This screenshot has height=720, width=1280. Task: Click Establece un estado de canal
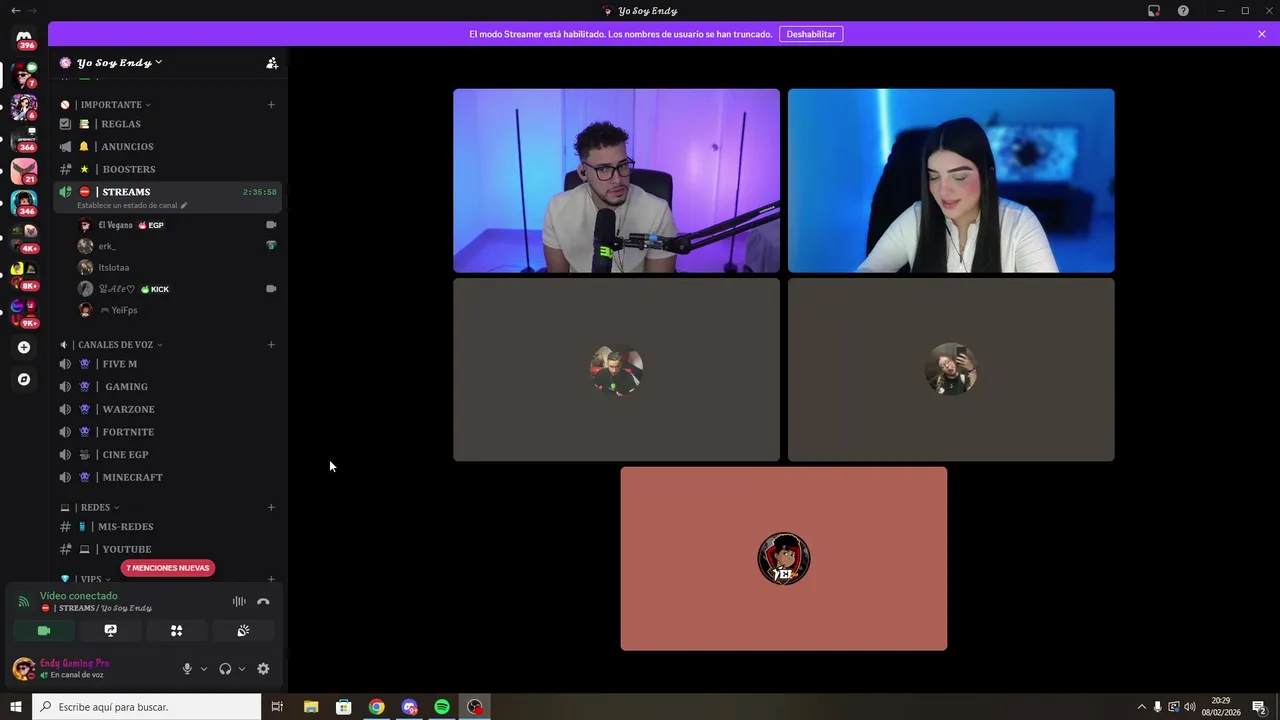[132, 205]
